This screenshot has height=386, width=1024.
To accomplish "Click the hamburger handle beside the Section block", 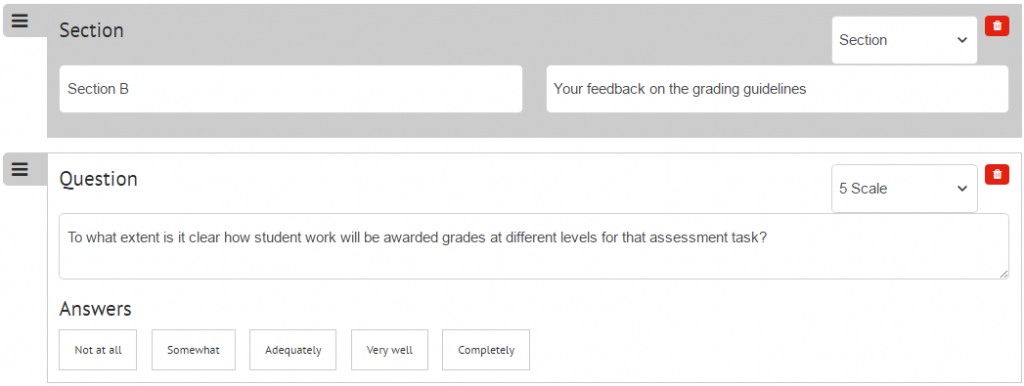I will (x=20, y=21).
